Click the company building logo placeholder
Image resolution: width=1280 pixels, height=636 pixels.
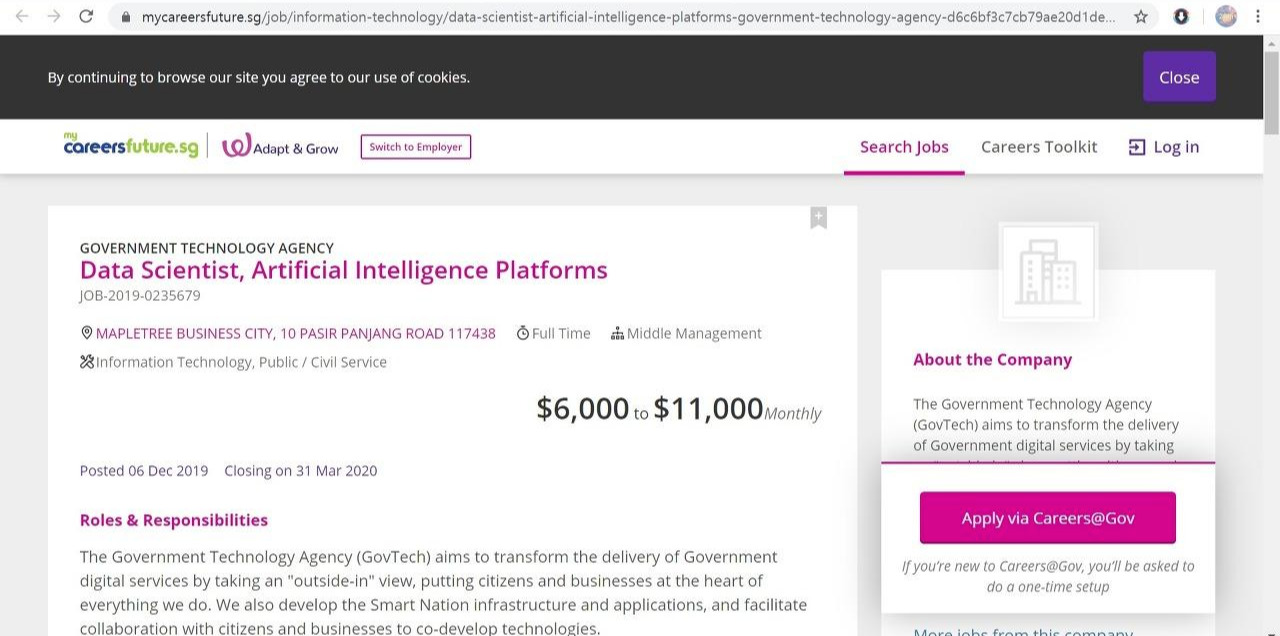click(x=1047, y=272)
